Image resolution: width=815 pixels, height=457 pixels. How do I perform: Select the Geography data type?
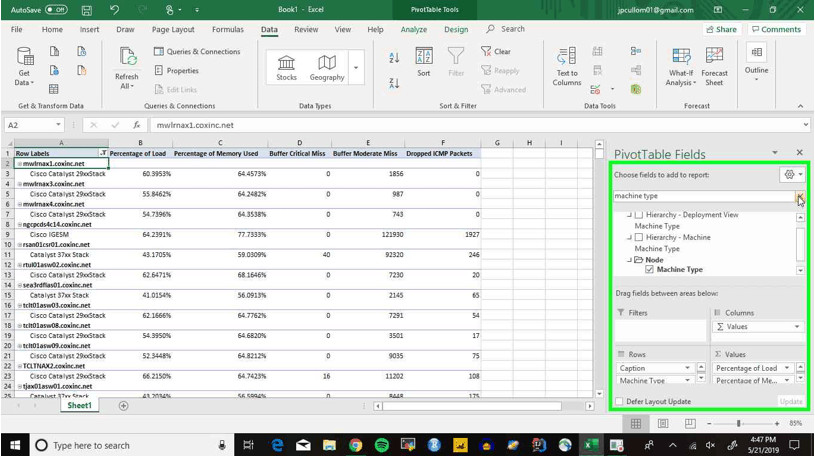click(326, 68)
